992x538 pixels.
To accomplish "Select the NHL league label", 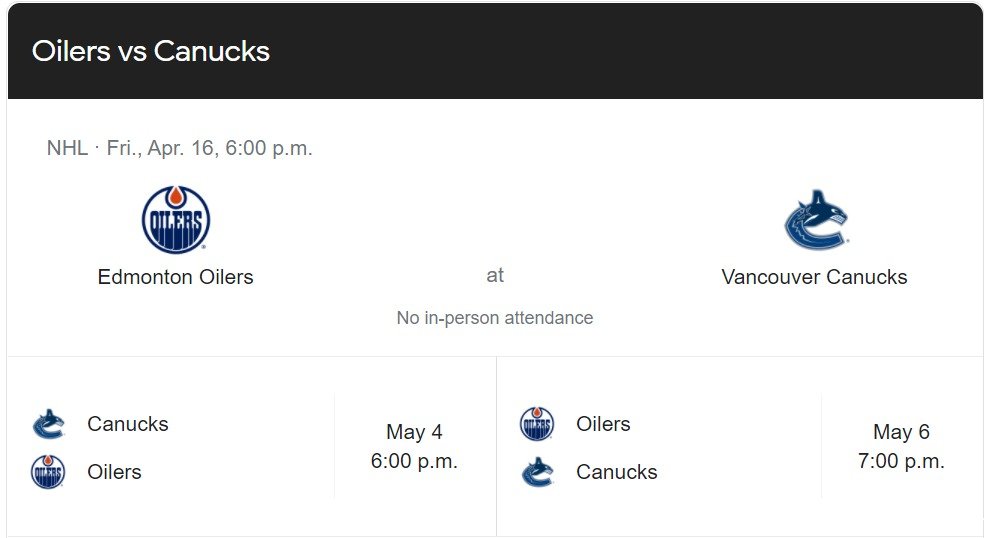I will click(67, 148).
